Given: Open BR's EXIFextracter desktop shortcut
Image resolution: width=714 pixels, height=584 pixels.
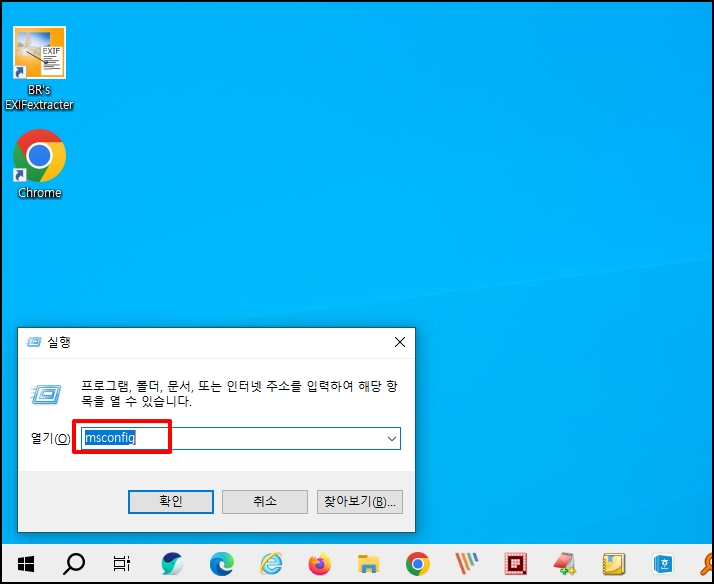Looking at the screenshot, I should (39, 68).
